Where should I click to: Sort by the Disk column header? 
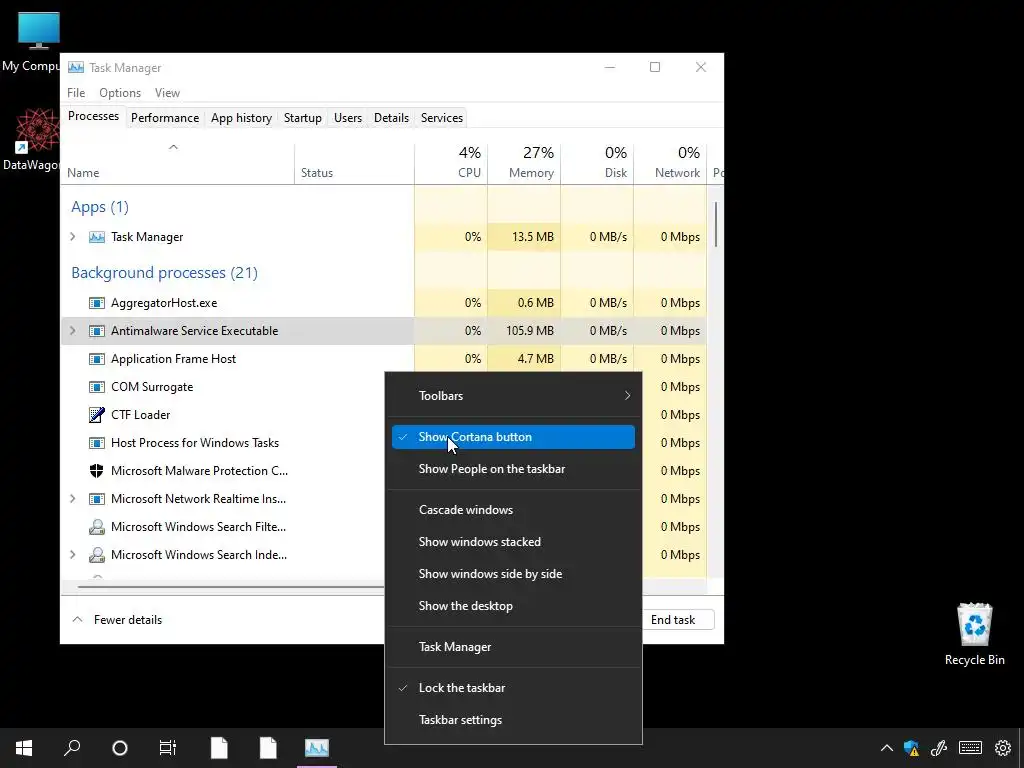click(x=598, y=163)
